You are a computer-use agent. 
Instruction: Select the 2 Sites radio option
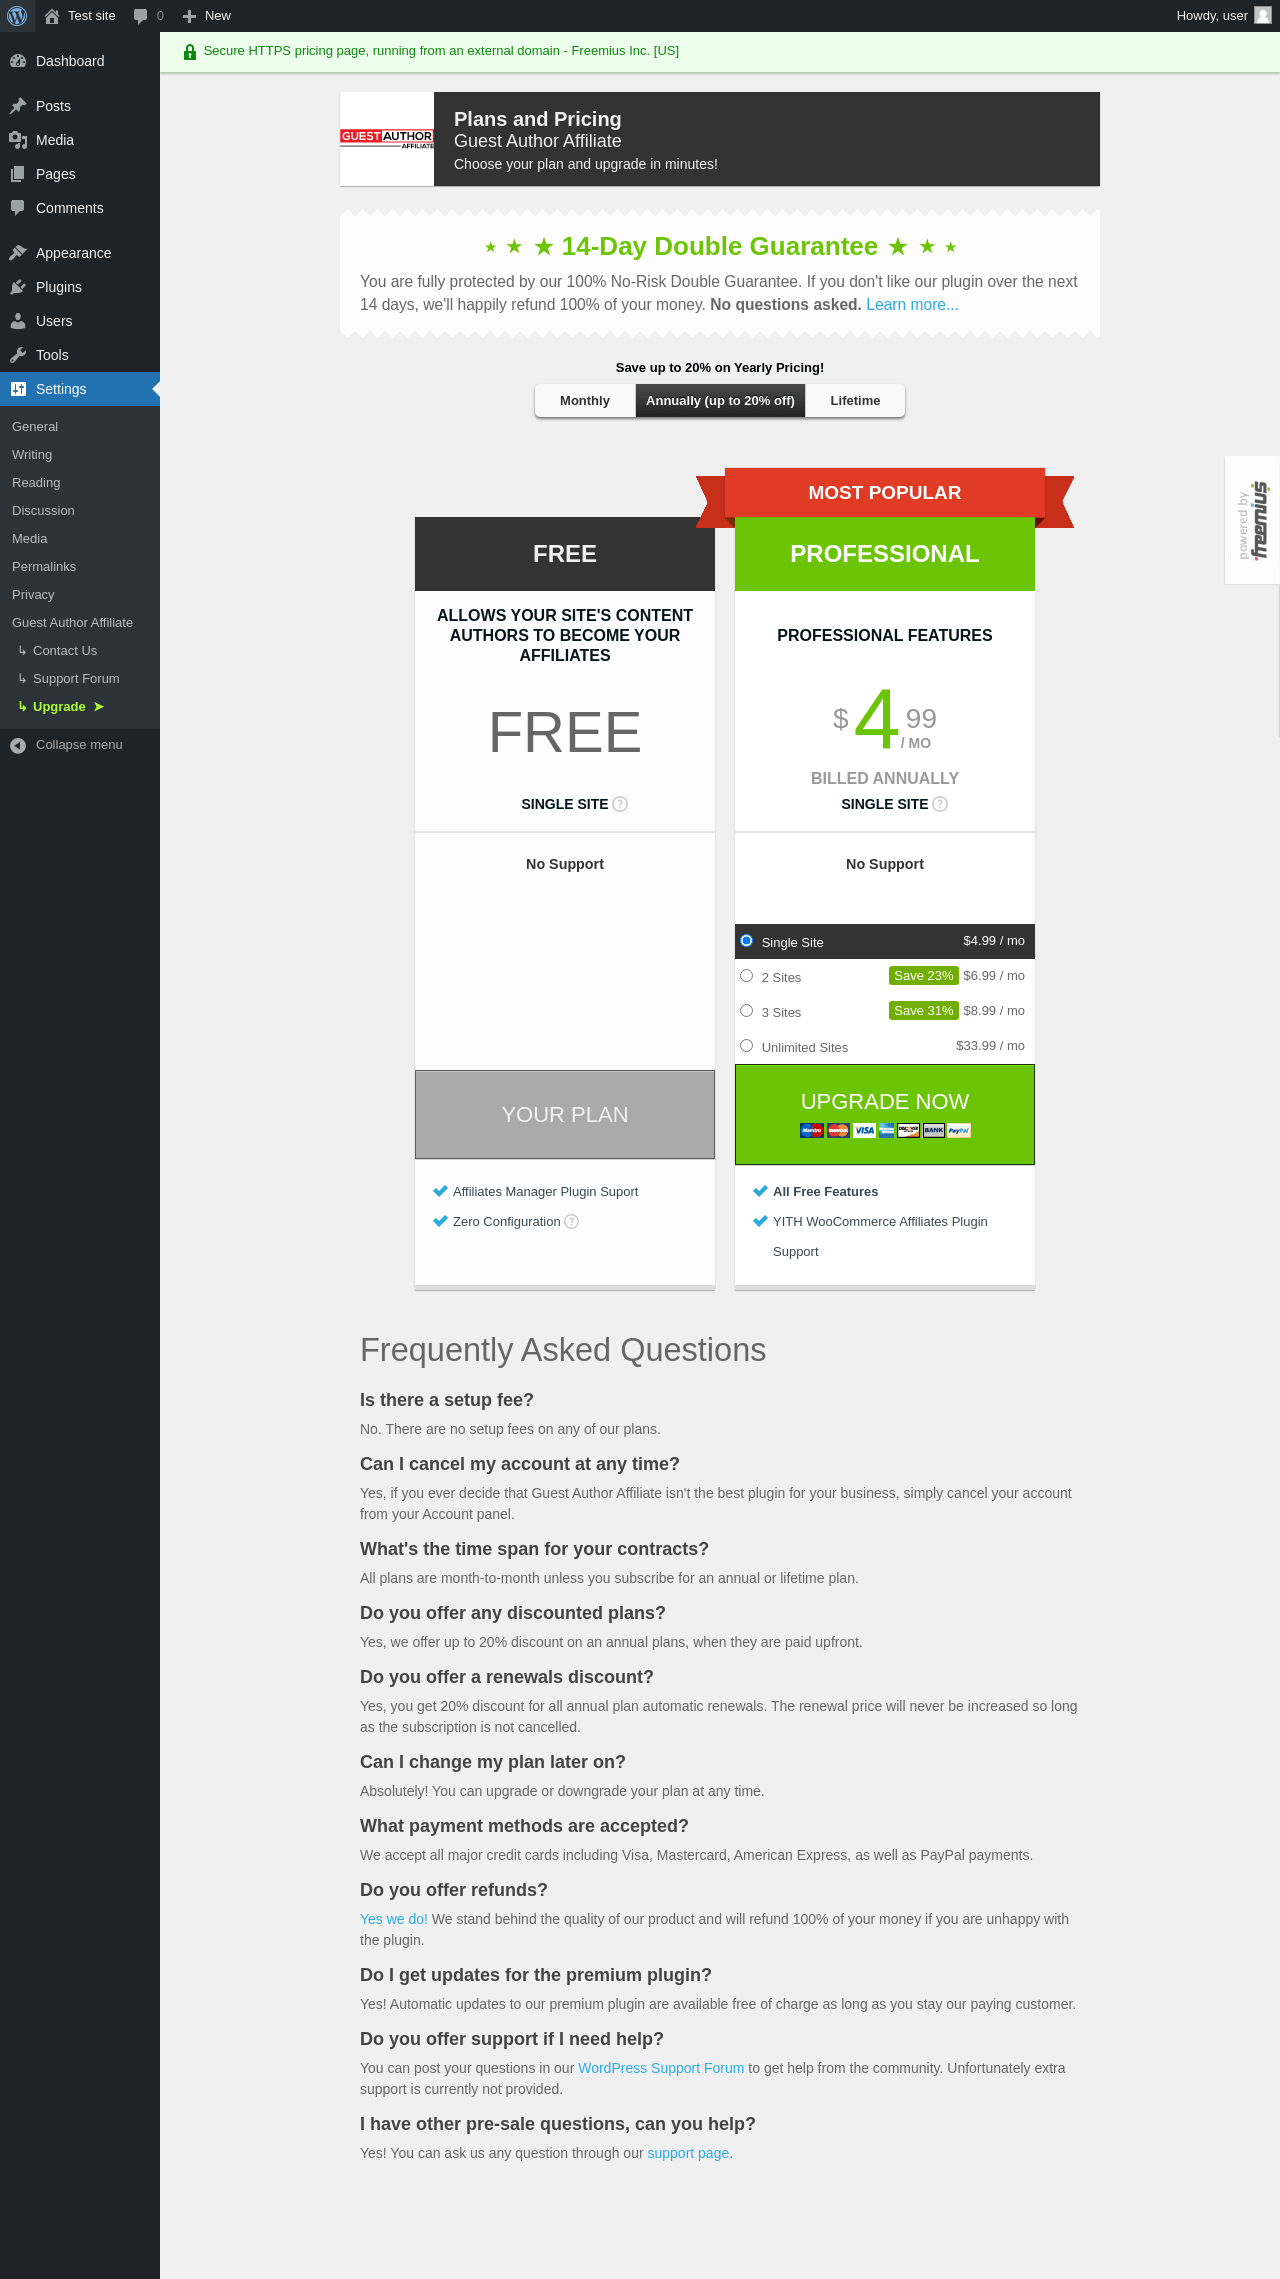click(x=746, y=976)
